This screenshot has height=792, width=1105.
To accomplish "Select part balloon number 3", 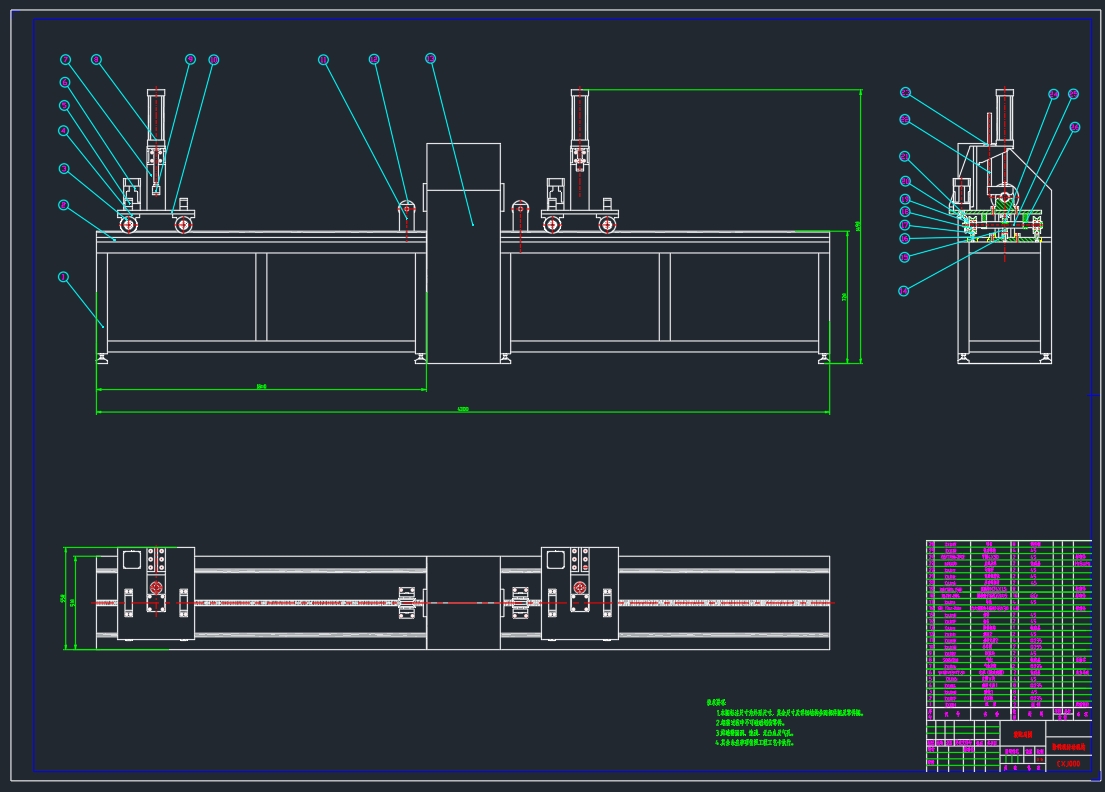I will click(x=63, y=168).
